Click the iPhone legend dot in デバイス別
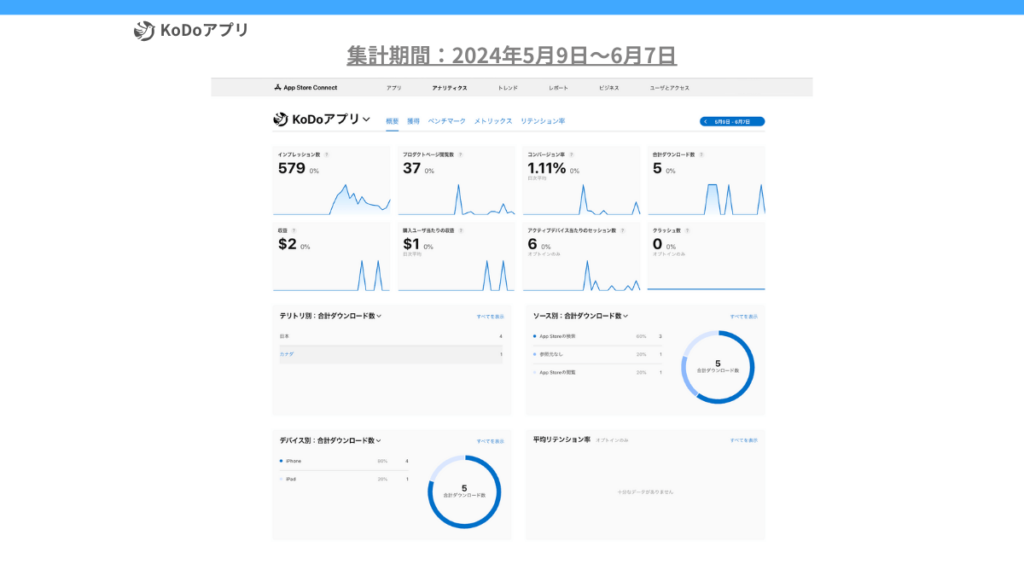 (x=281, y=461)
